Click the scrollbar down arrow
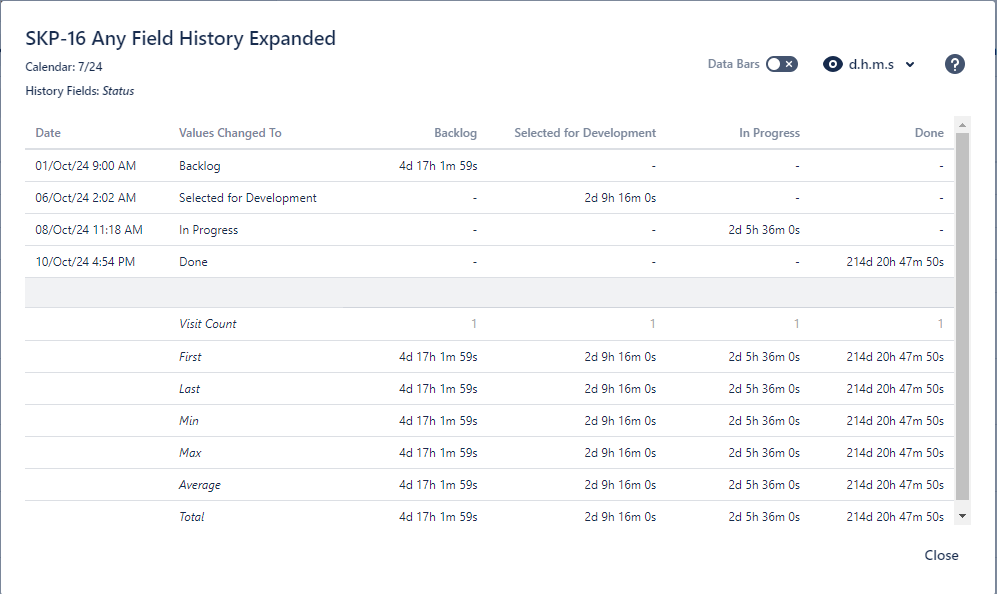Screen dimensions: 997x594 963,515
